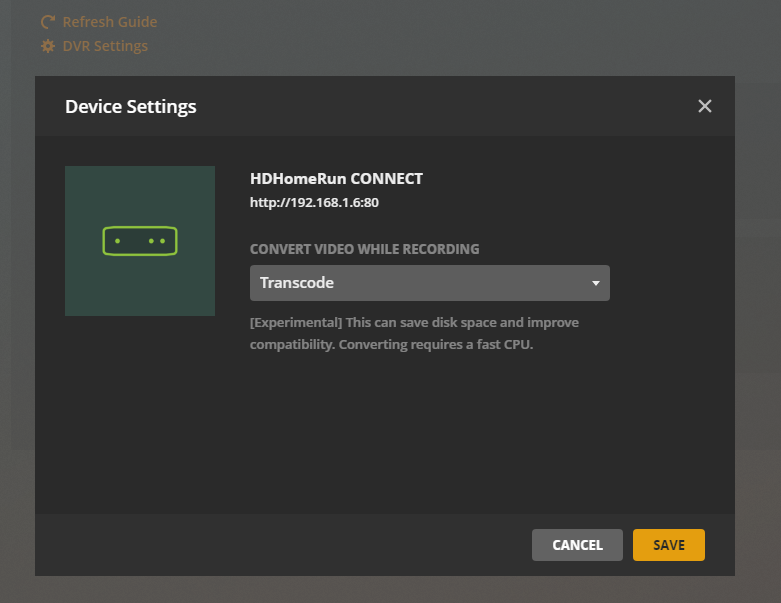The height and width of the screenshot is (603, 781).
Task: Click the Device Settings dialog title
Action: 130,107
